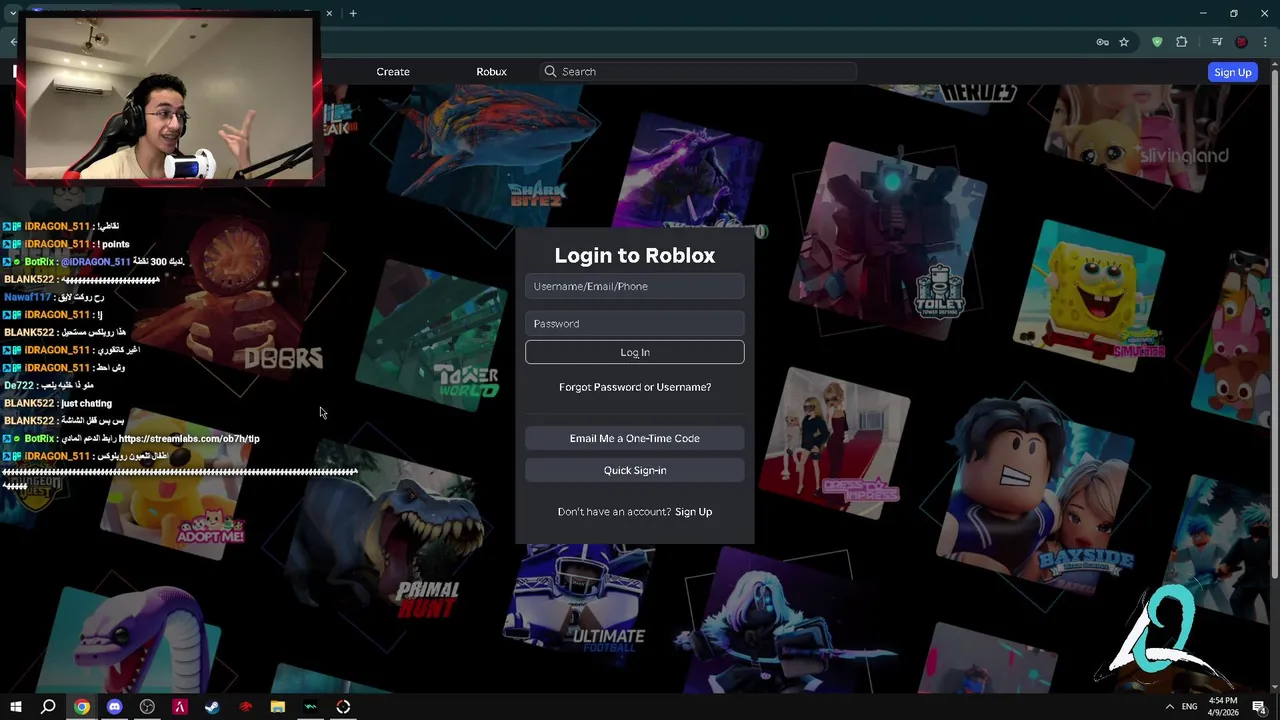Open the teal waveform app on taskbar

click(310, 707)
